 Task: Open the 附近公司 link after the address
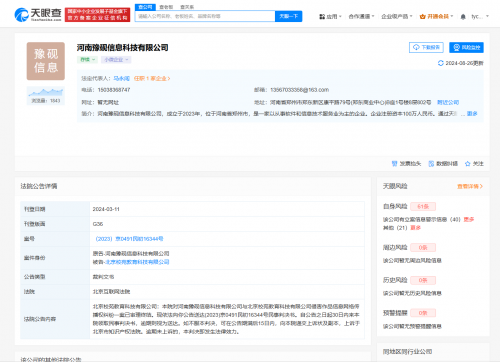(448, 102)
